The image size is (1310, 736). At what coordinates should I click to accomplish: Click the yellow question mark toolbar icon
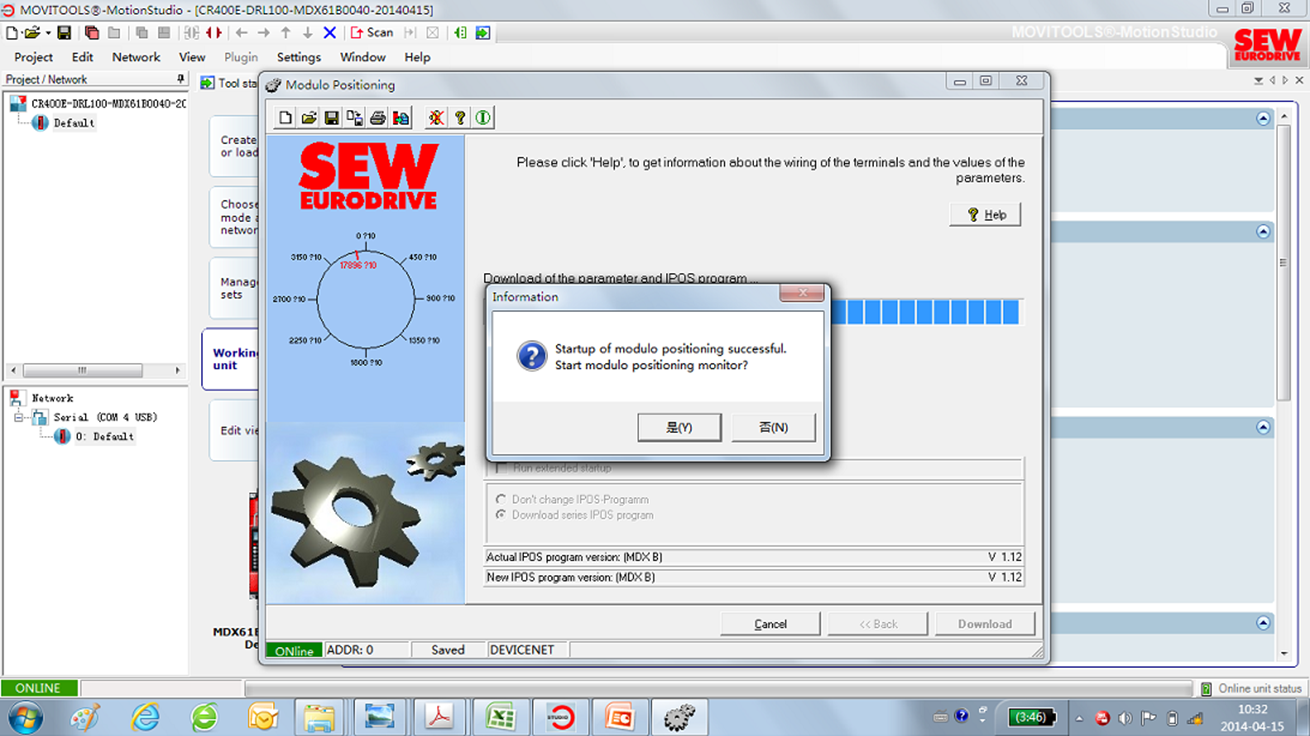pyautogui.click(x=460, y=118)
